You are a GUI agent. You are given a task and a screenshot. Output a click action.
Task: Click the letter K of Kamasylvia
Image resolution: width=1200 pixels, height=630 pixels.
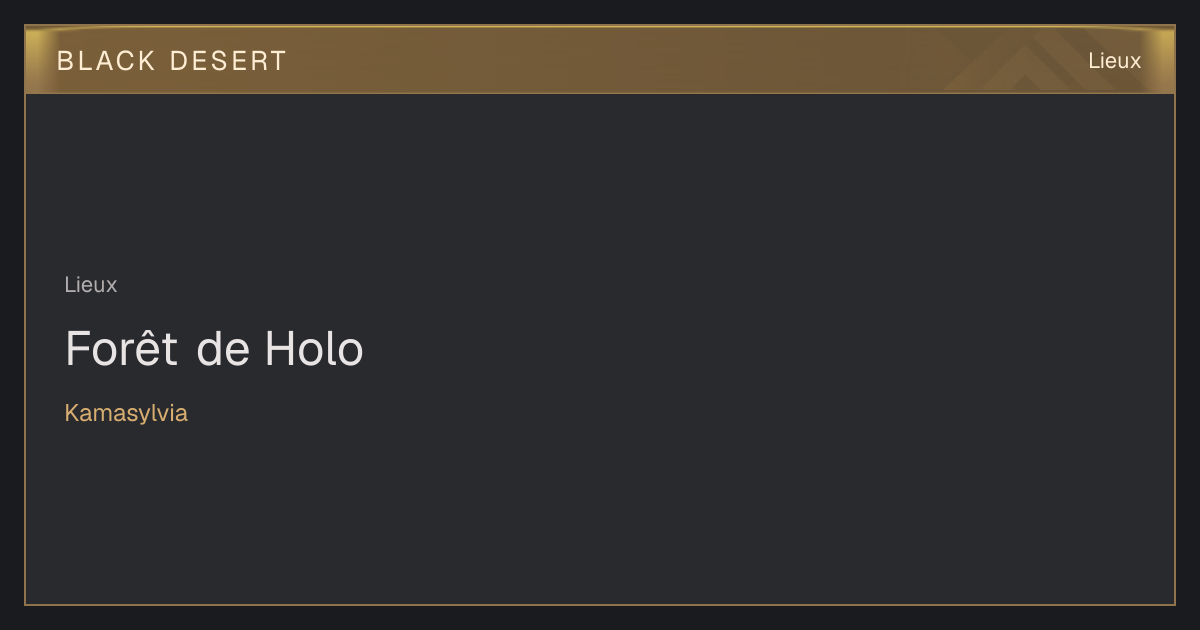point(72,413)
